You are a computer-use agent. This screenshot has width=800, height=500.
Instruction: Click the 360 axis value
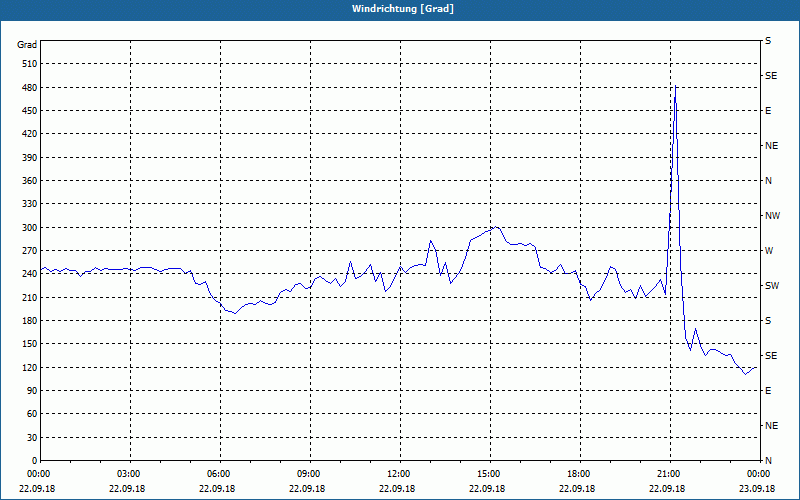[30, 181]
